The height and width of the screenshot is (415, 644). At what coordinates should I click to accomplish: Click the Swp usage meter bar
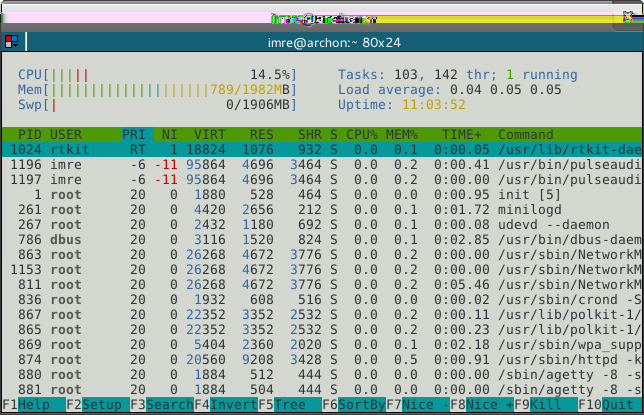(157, 105)
